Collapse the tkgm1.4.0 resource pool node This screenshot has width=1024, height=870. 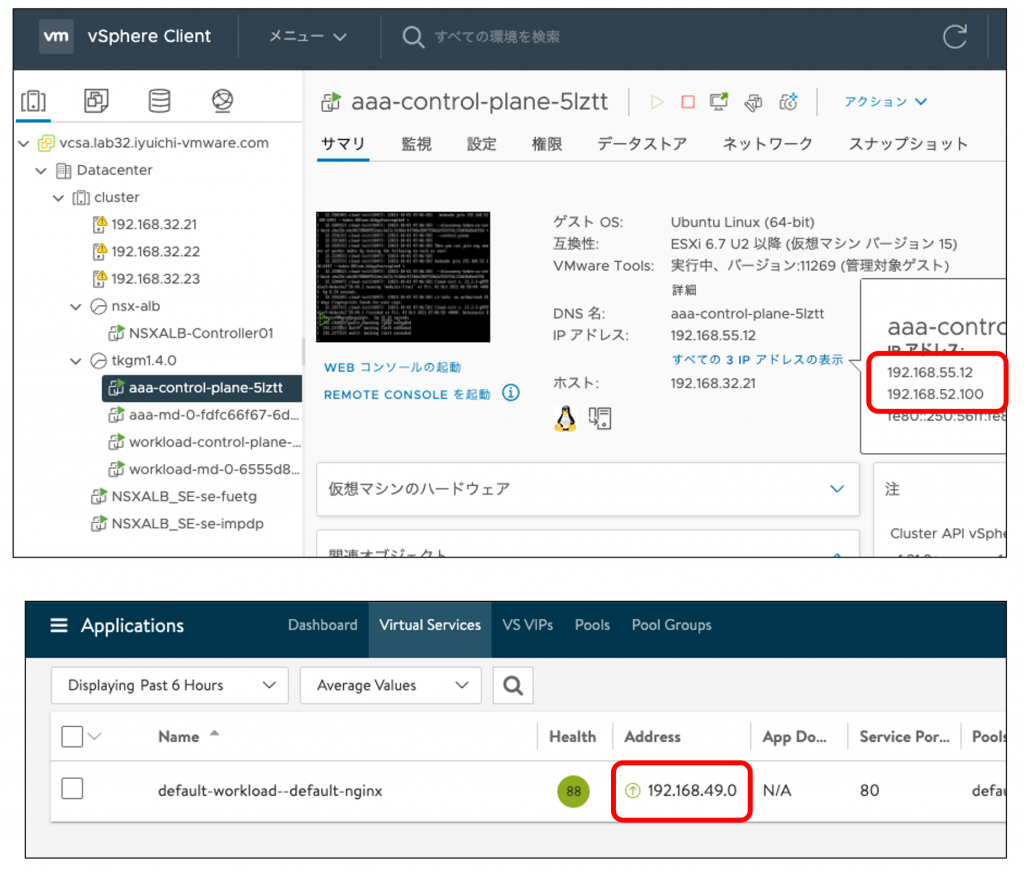point(76,361)
